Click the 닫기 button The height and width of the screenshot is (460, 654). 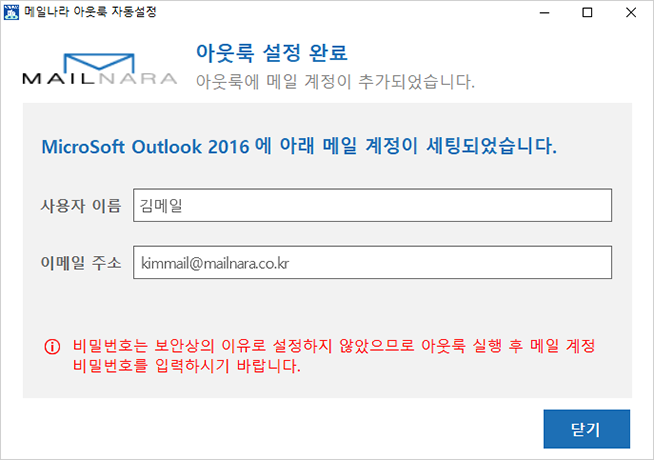(586, 429)
